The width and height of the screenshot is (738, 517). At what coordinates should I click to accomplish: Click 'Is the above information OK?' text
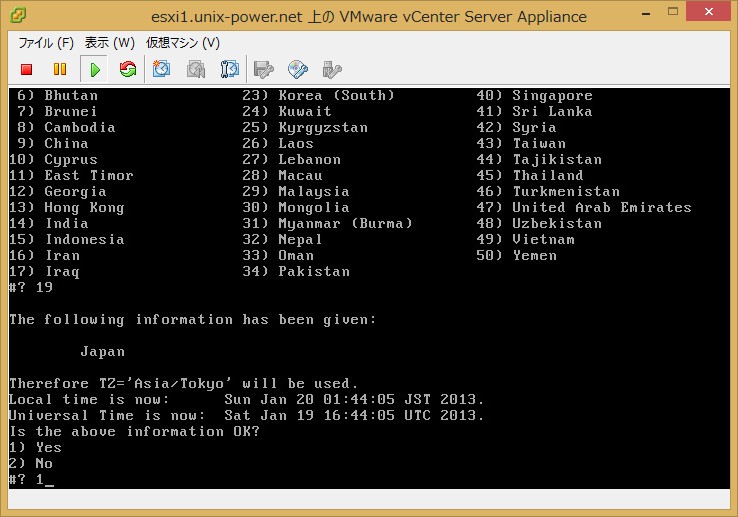point(134,431)
